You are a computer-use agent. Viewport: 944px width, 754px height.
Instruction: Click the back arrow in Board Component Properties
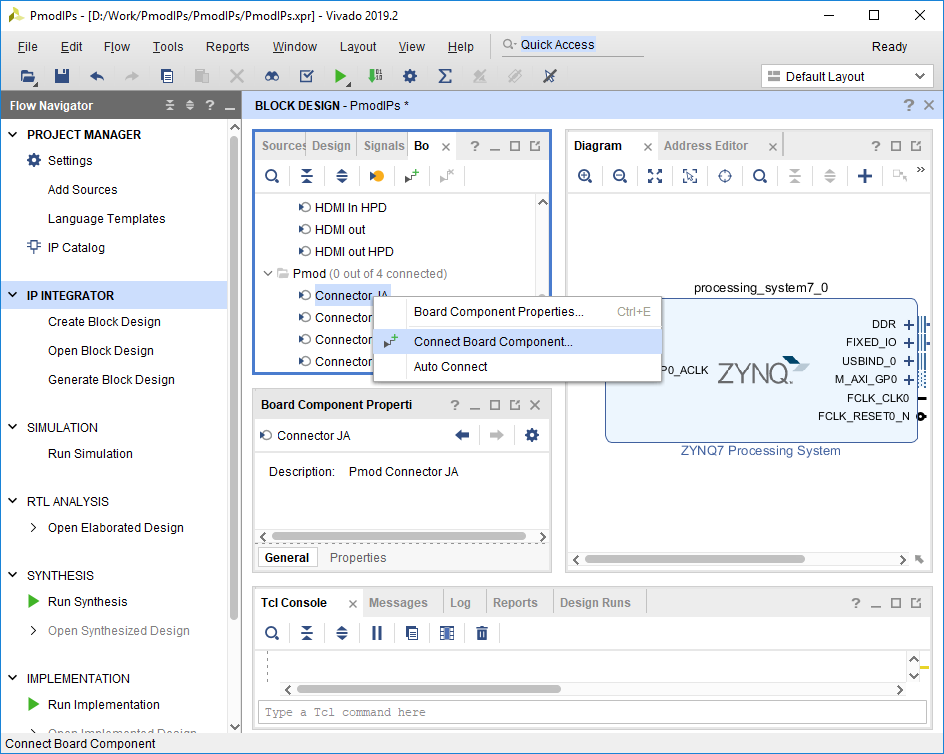(x=462, y=435)
